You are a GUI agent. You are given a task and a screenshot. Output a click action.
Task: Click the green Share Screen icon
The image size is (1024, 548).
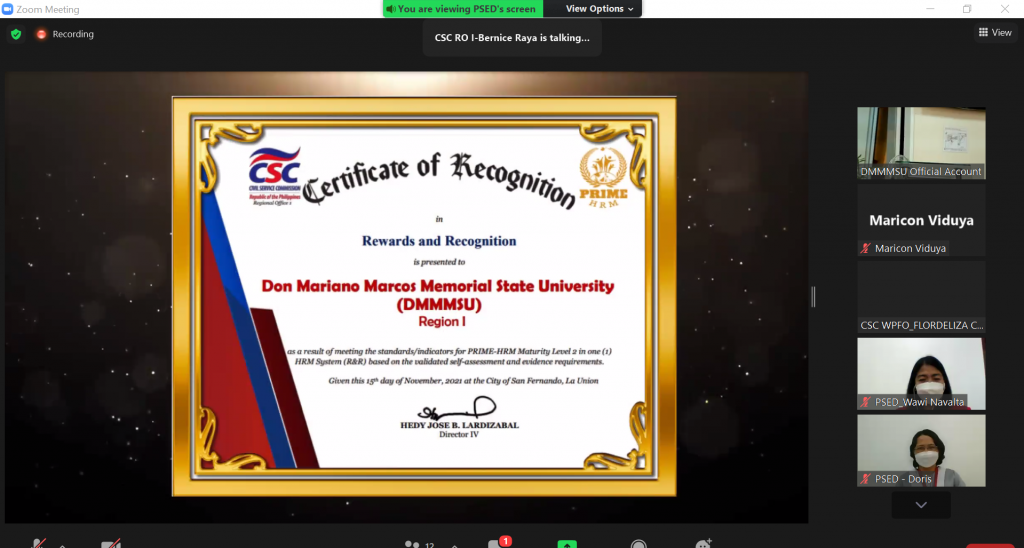tap(567, 544)
